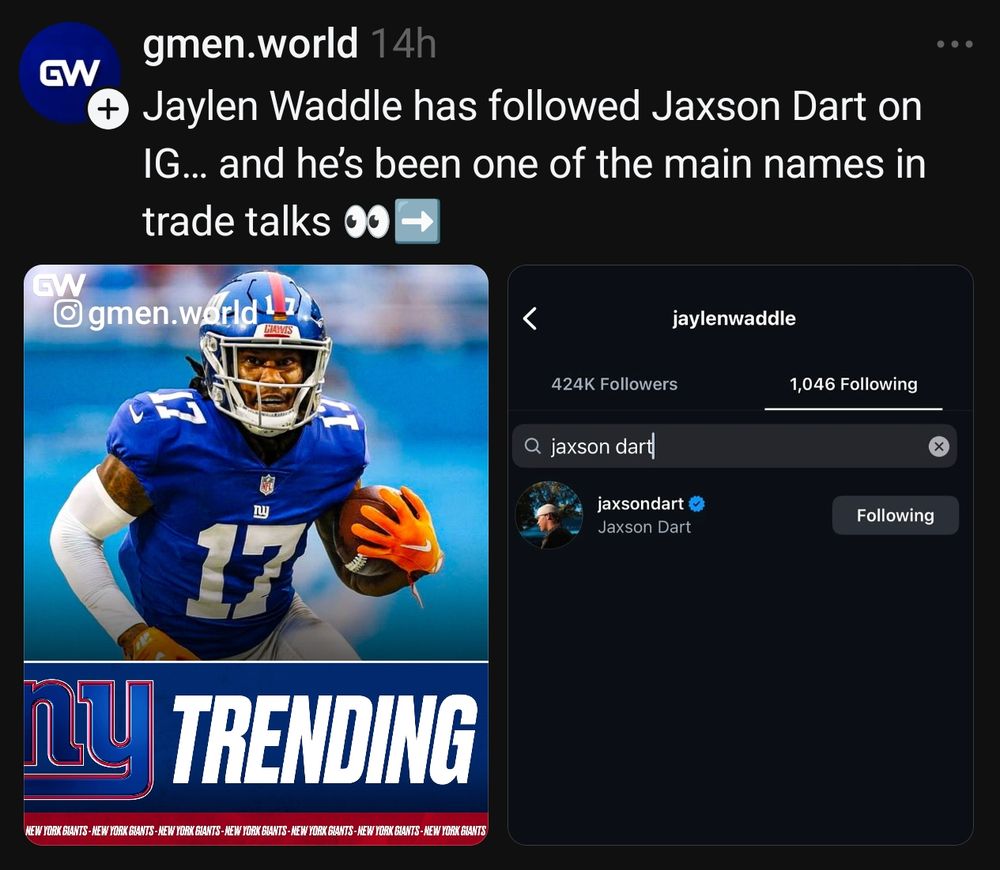This screenshot has height=870, width=1000.
Task: Go back using the left chevron arrow
Action: 530,318
